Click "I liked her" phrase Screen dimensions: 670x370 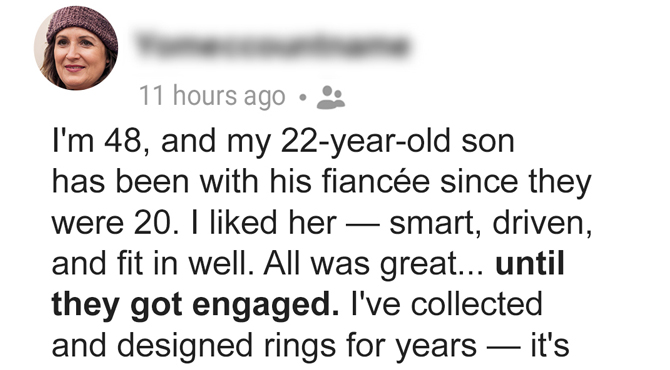[x=264, y=223]
